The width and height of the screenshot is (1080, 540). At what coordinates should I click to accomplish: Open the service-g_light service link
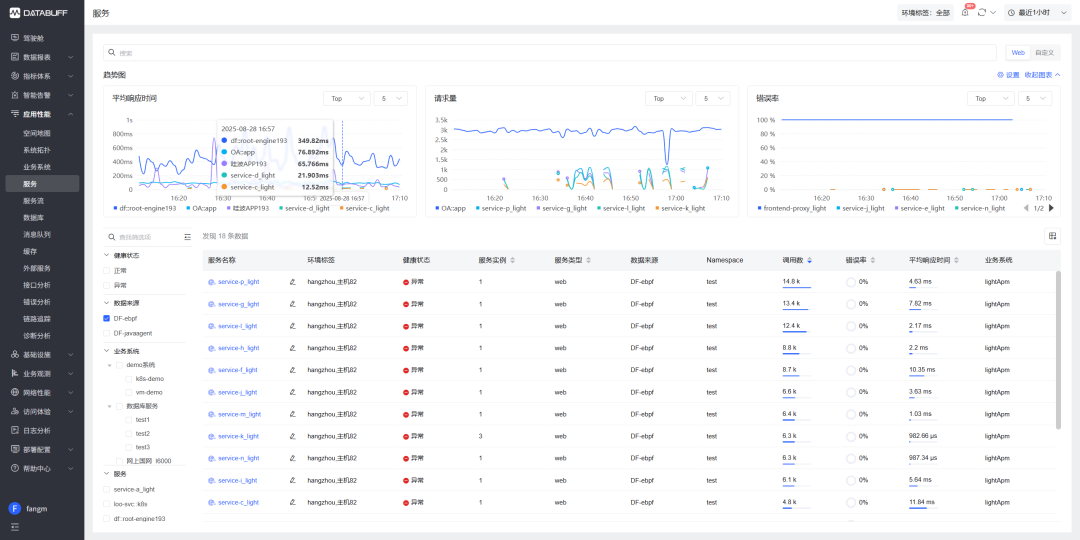(238, 304)
